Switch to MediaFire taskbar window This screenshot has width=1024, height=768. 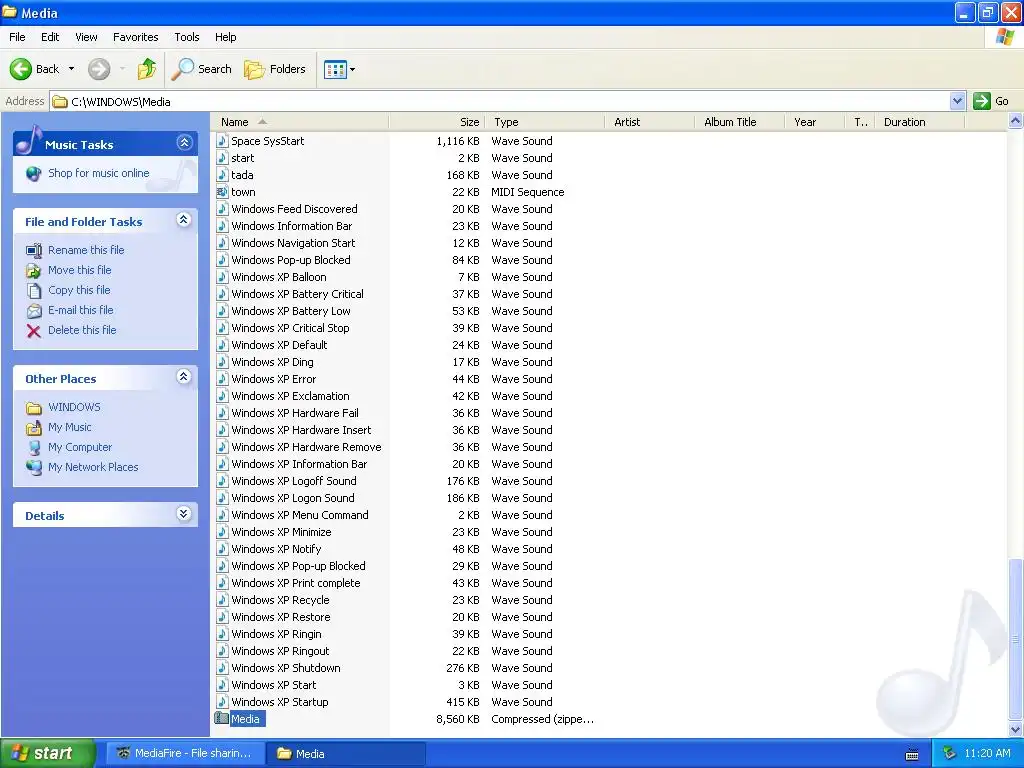point(185,754)
